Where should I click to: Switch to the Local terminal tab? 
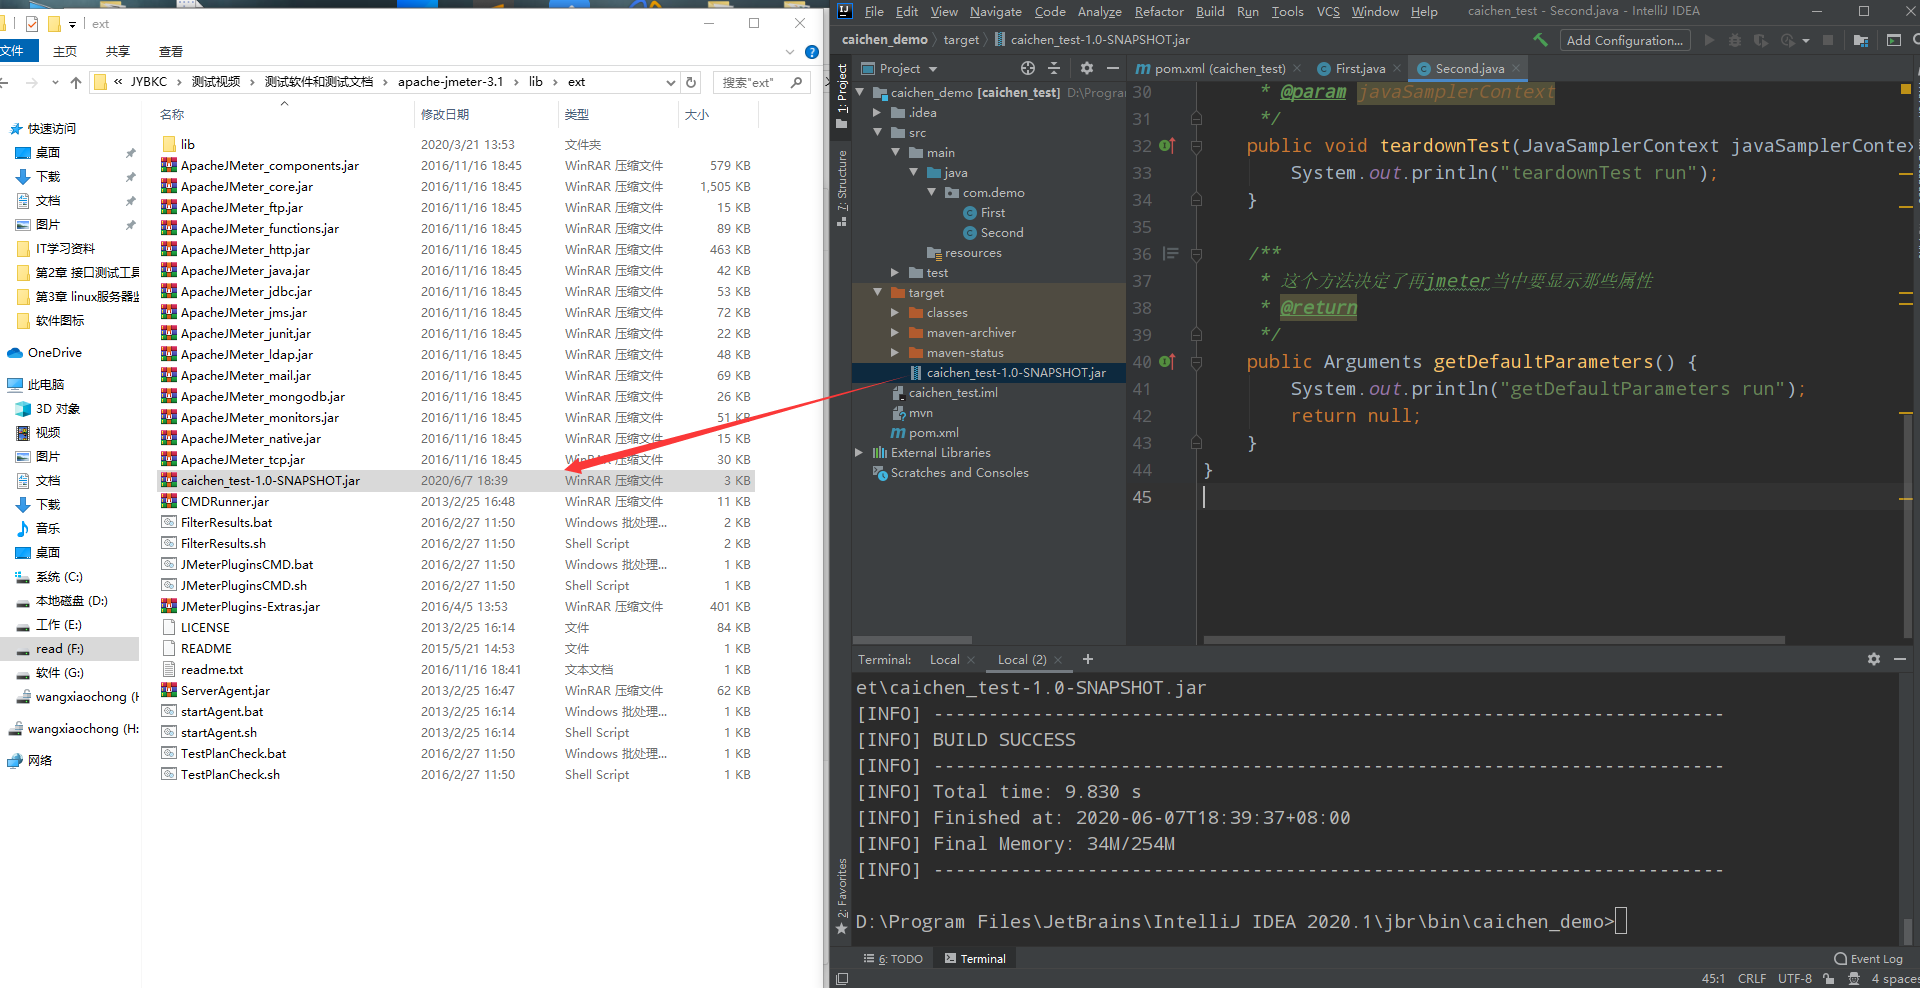click(x=944, y=660)
